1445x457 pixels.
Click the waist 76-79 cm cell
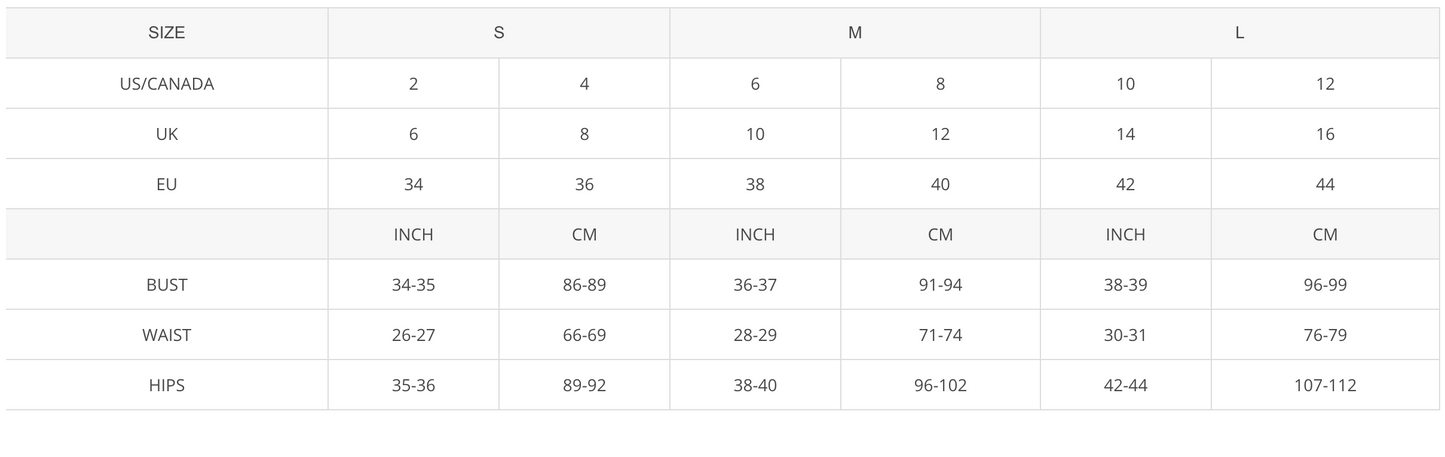click(x=1325, y=335)
